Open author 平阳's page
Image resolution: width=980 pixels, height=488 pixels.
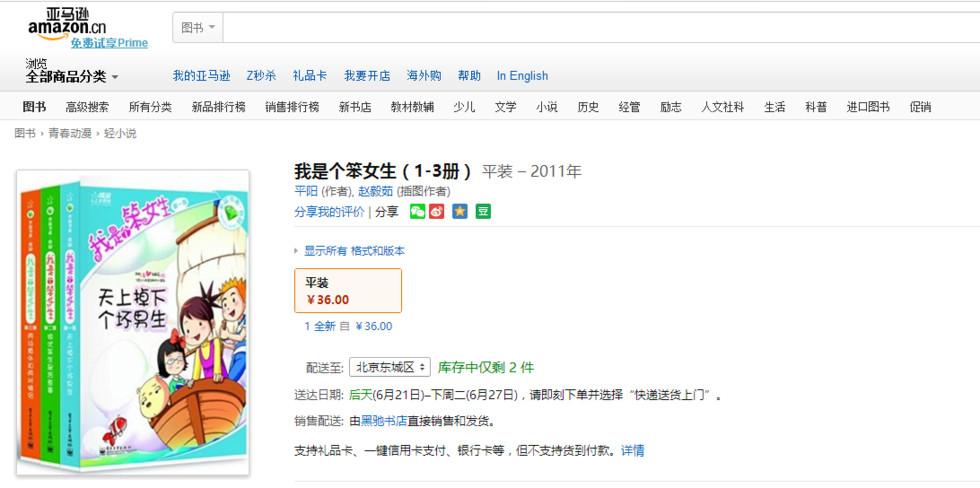click(306, 192)
